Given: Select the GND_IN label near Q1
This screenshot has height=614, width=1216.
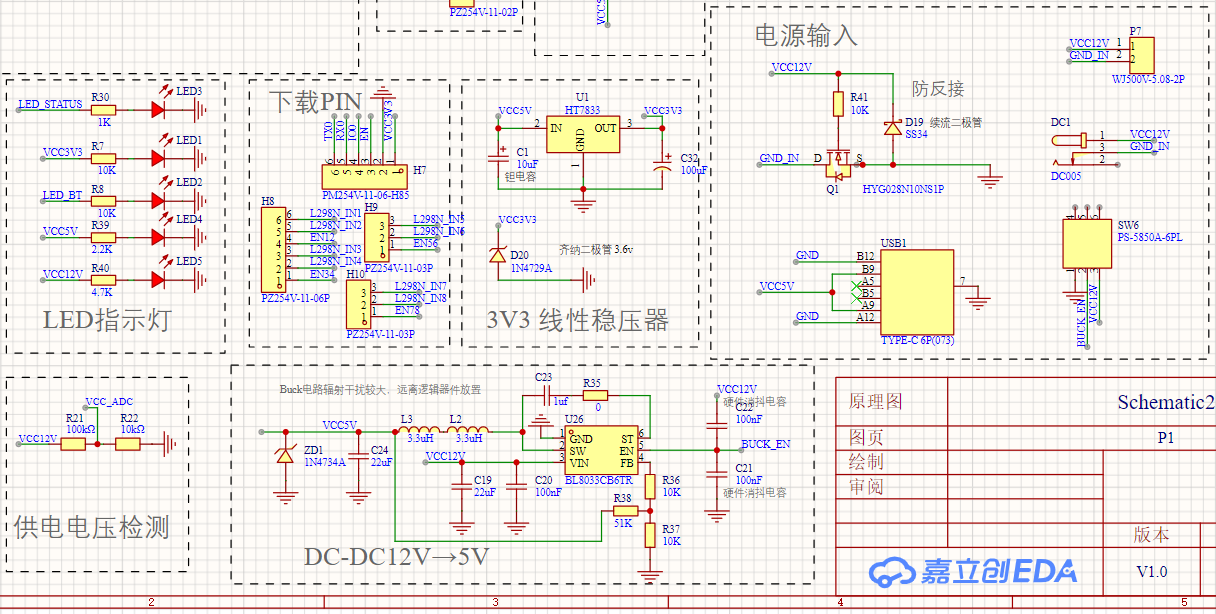Looking at the screenshot, I should point(779,158).
